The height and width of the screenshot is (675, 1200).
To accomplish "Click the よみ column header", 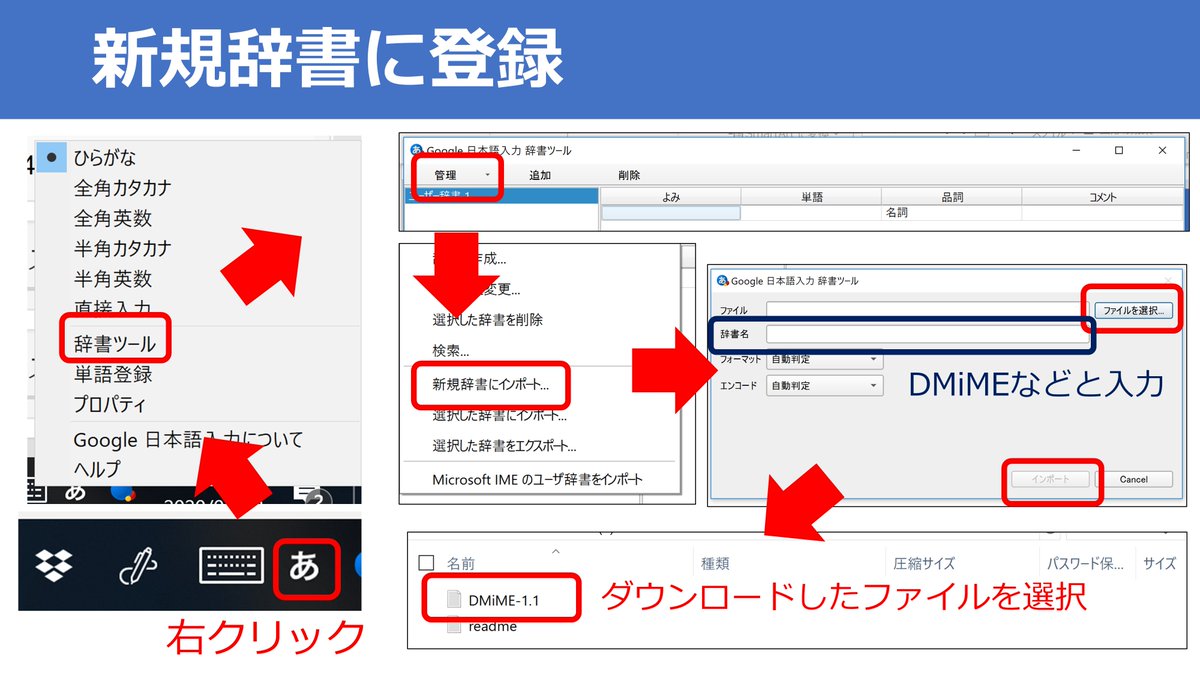I will pyautogui.click(x=671, y=197).
